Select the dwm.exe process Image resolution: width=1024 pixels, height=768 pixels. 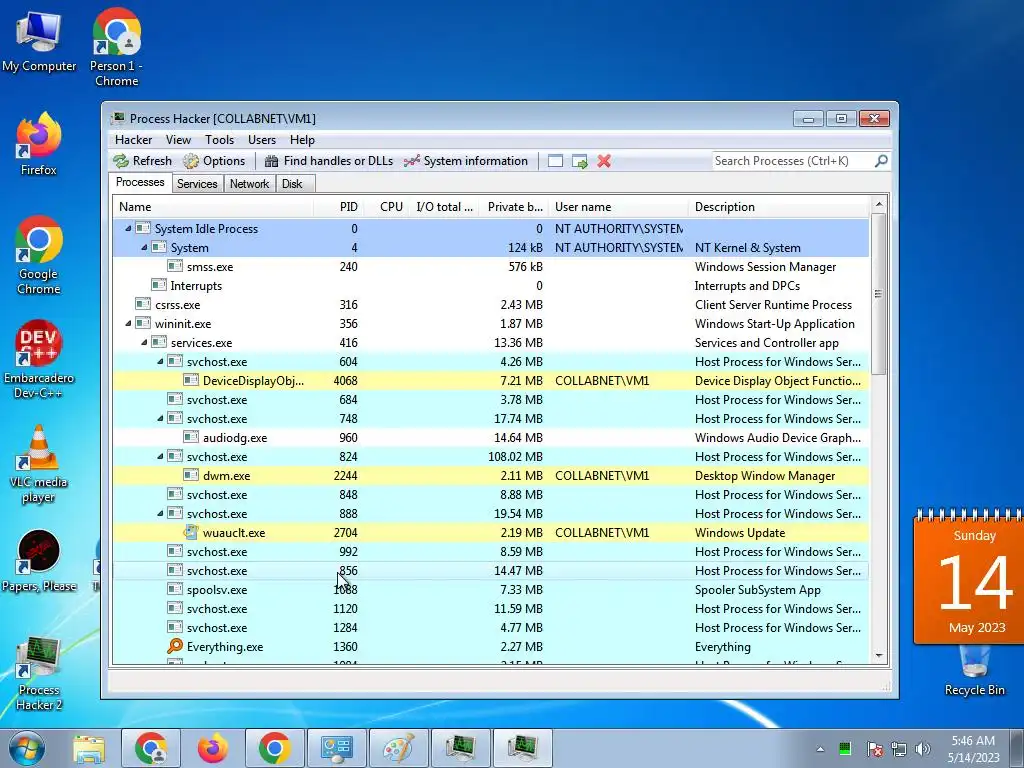pyautogui.click(x=491, y=475)
